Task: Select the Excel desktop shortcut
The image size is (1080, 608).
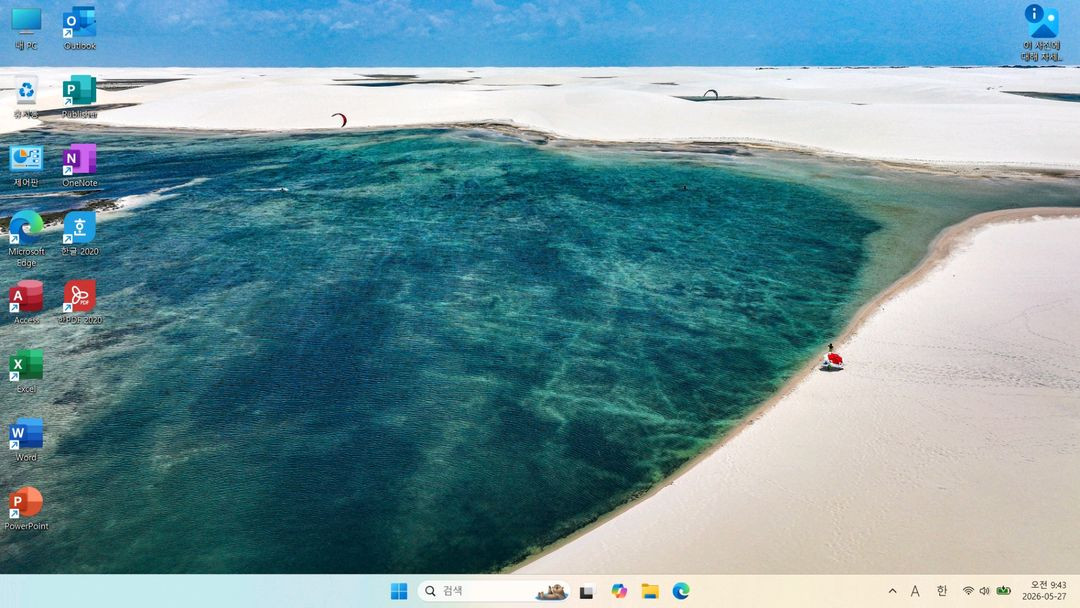Action: pyautogui.click(x=26, y=371)
